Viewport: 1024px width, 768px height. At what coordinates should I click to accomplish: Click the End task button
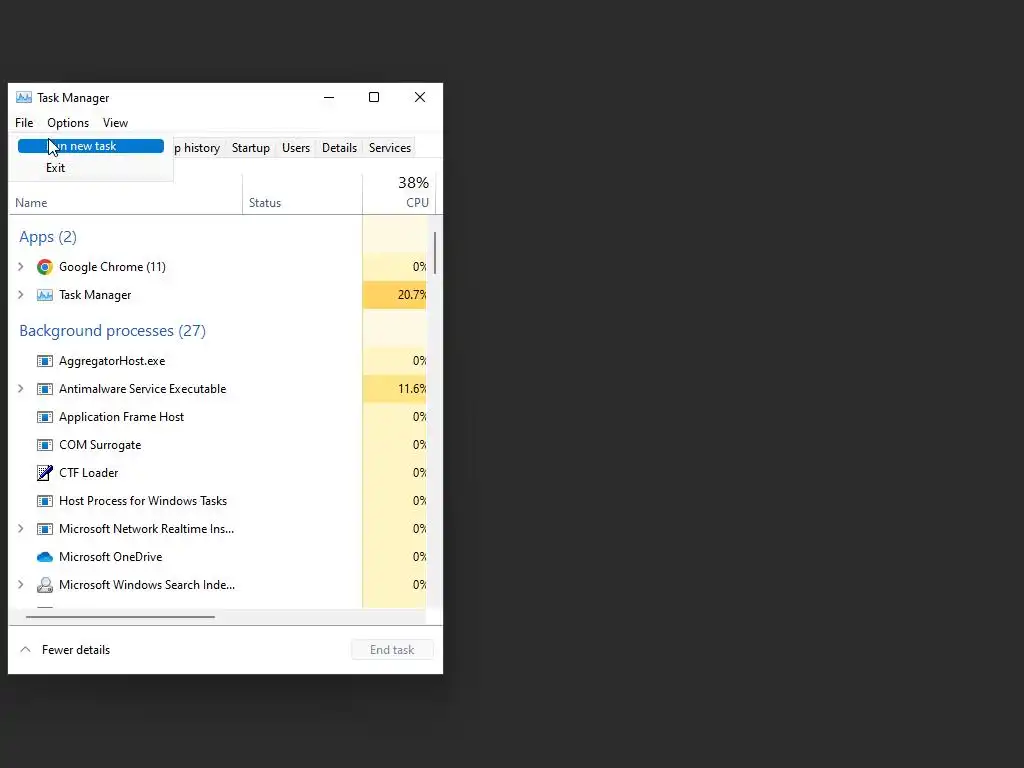(x=392, y=650)
